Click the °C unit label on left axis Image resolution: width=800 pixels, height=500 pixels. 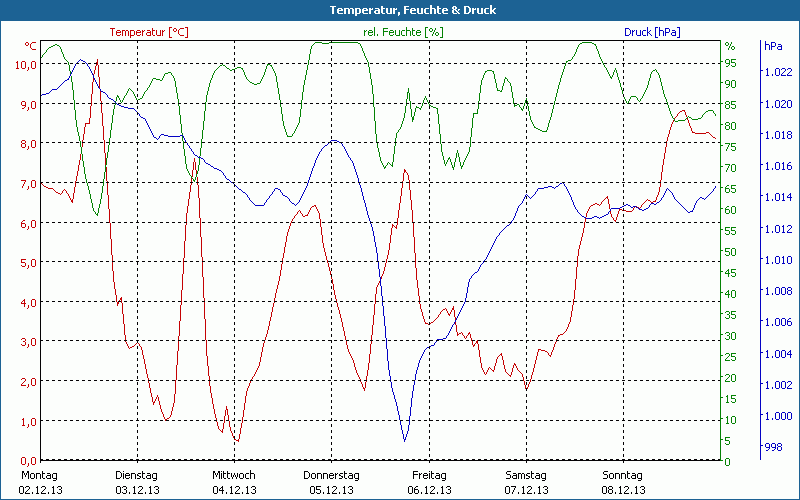coord(30,46)
